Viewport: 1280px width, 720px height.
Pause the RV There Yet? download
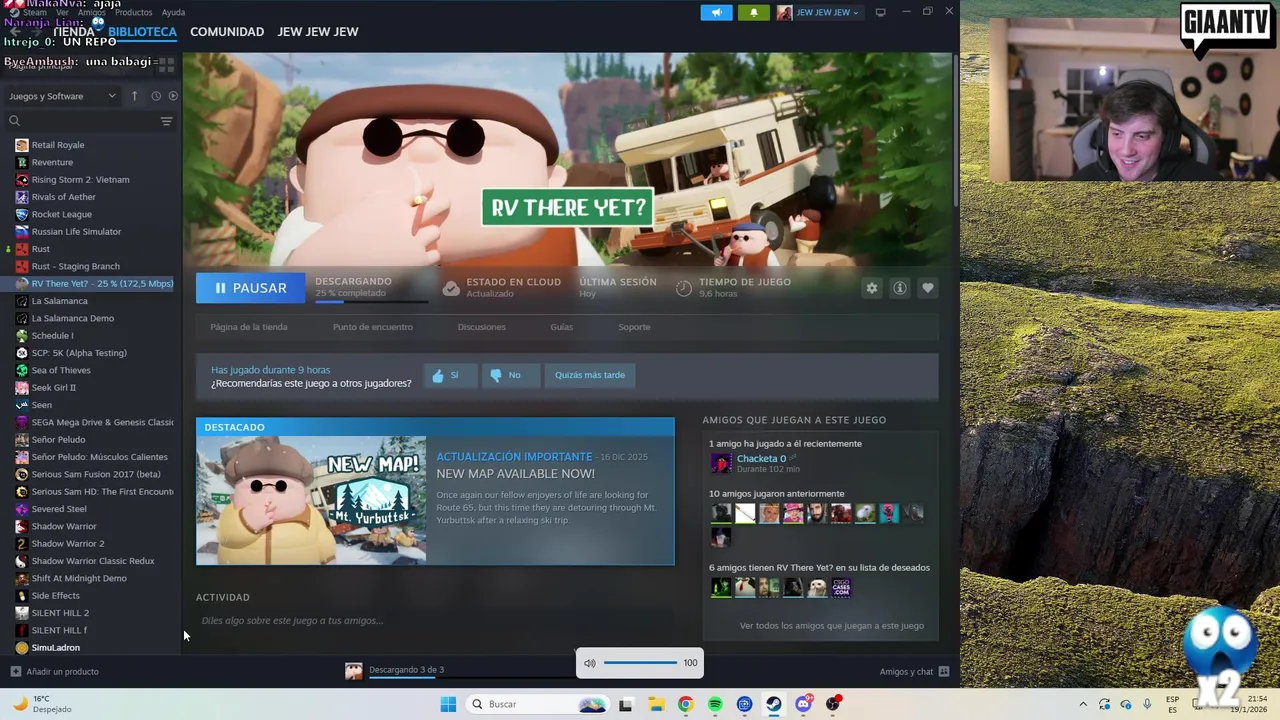(x=251, y=288)
